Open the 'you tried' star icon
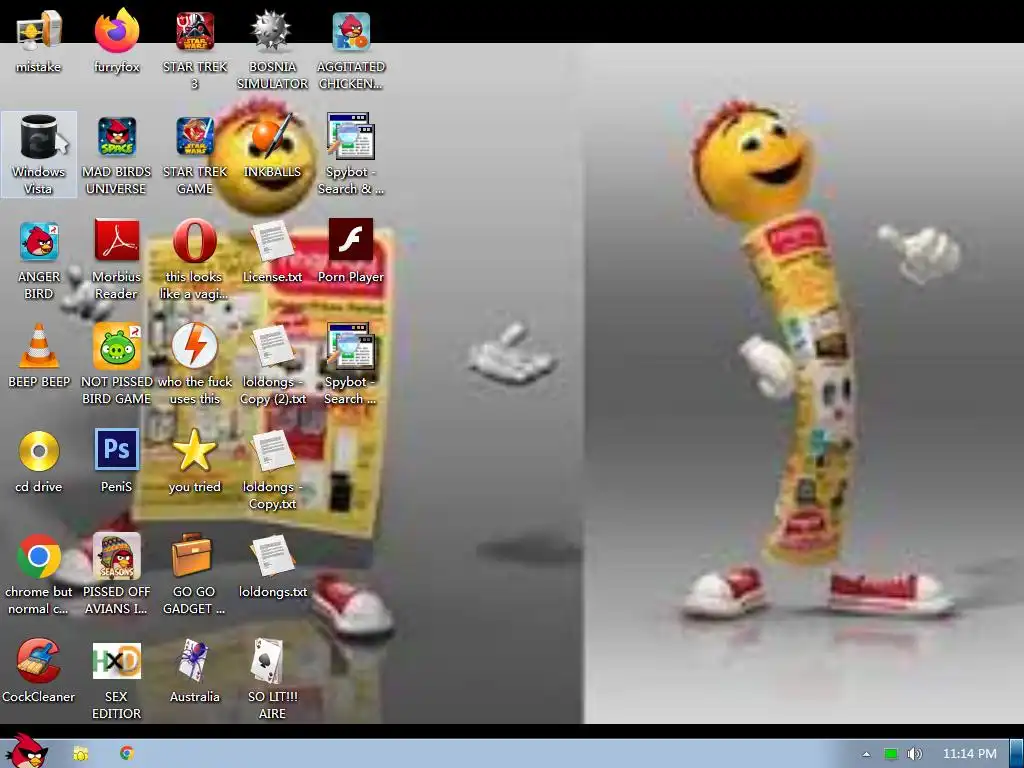Image resolution: width=1024 pixels, height=768 pixels. (x=194, y=451)
